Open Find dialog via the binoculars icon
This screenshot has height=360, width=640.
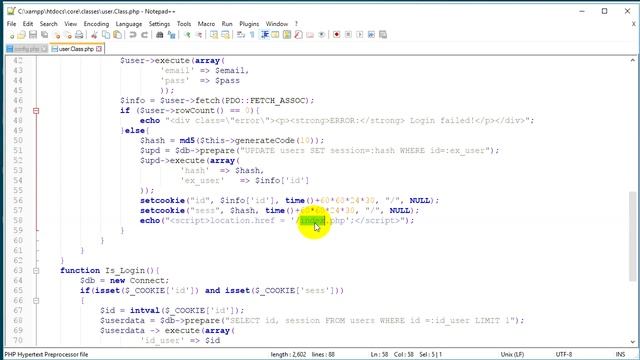(x=160, y=35)
